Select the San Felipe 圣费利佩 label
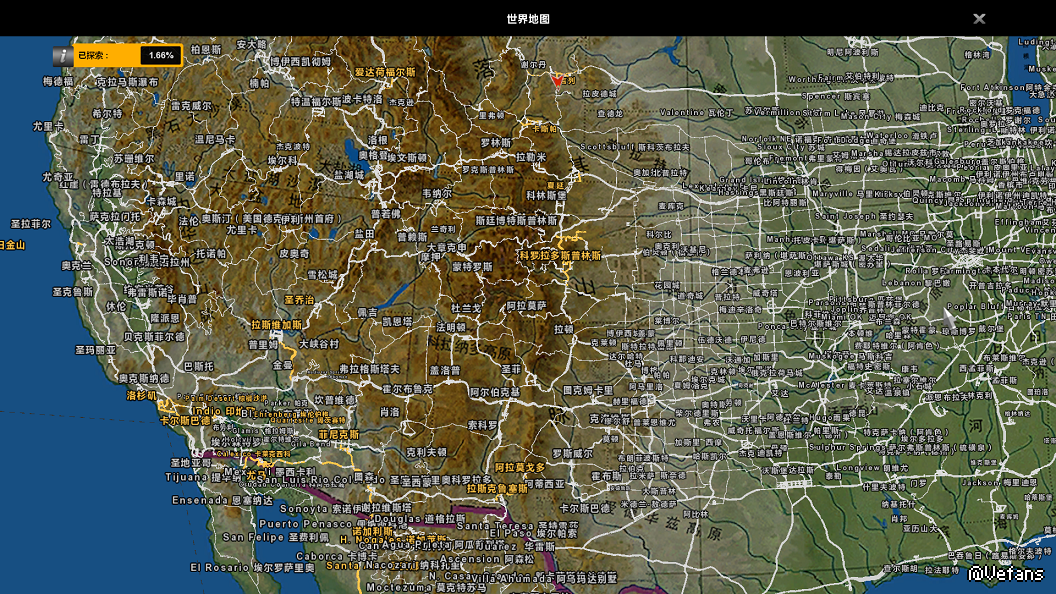 pos(275,537)
